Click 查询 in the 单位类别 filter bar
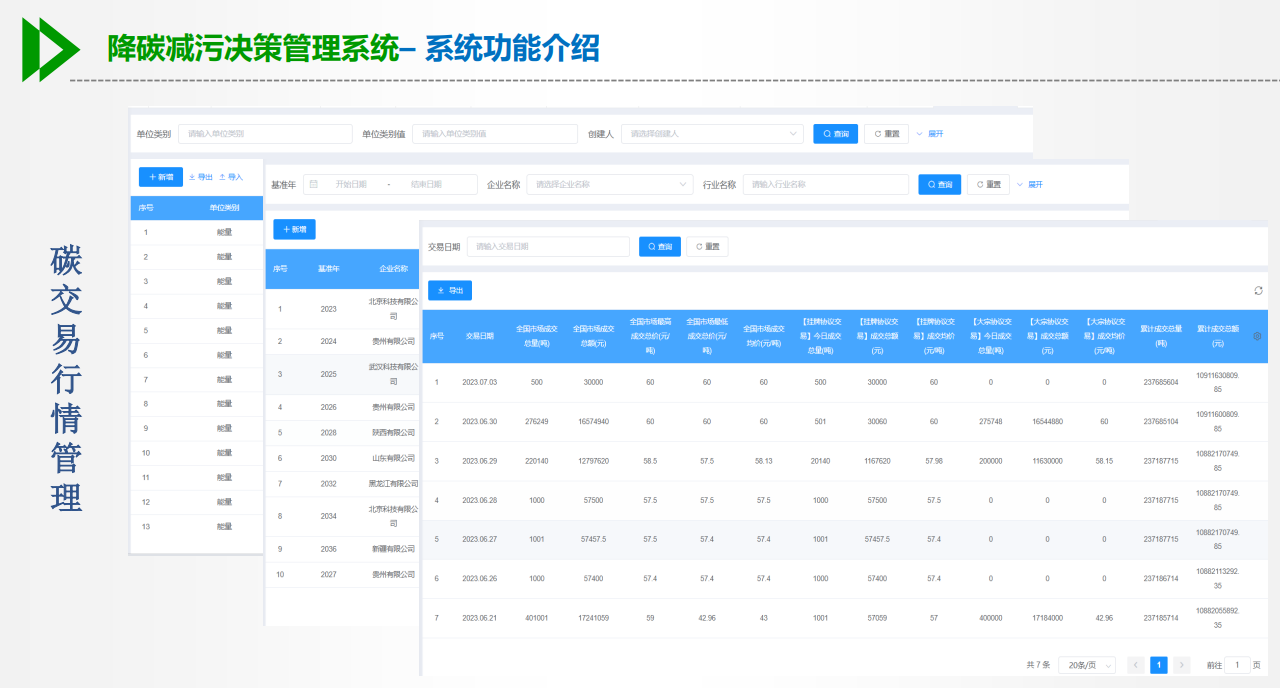Viewport: 1280px width, 688px height. coord(835,133)
